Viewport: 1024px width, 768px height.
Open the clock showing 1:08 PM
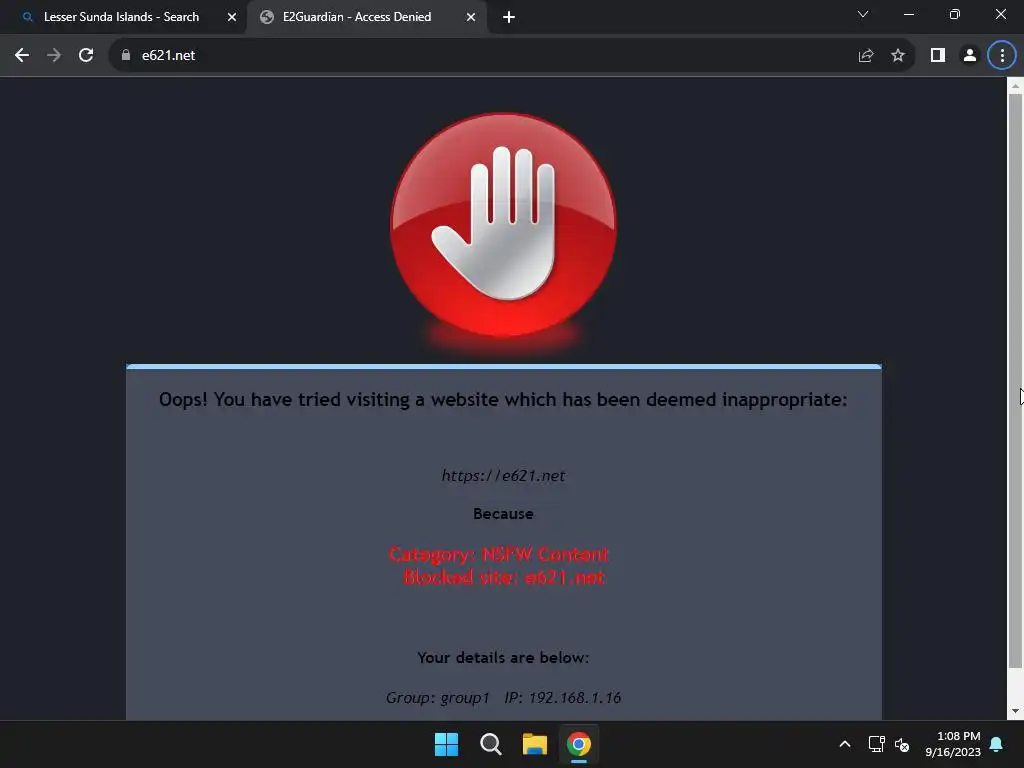(953, 744)
